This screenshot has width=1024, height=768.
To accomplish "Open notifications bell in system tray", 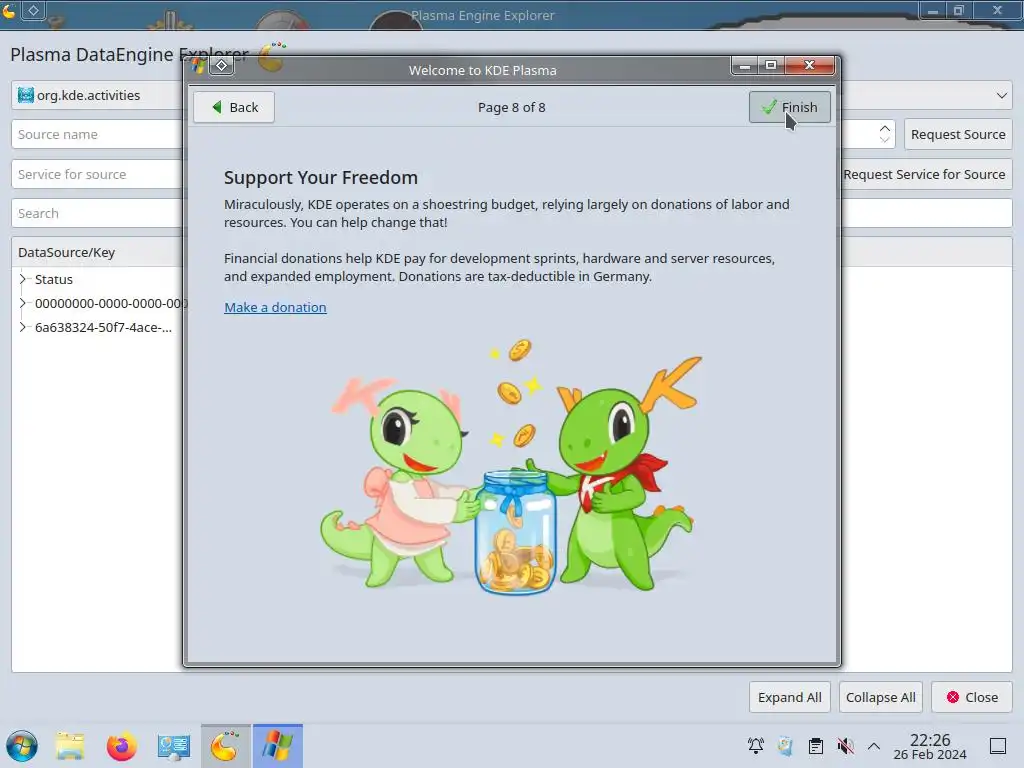I will (x=756, y=746).
